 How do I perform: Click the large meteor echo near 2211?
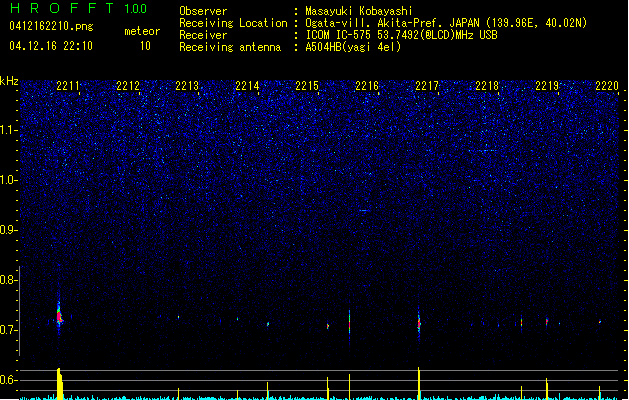59,315
